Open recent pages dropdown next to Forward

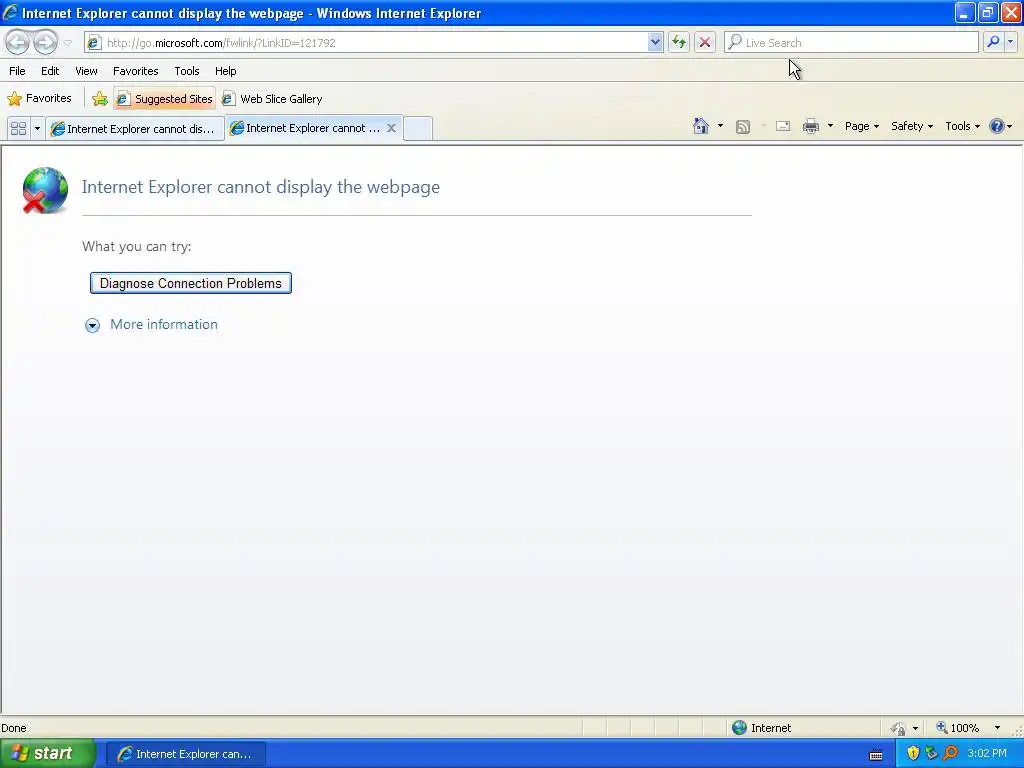68,43
